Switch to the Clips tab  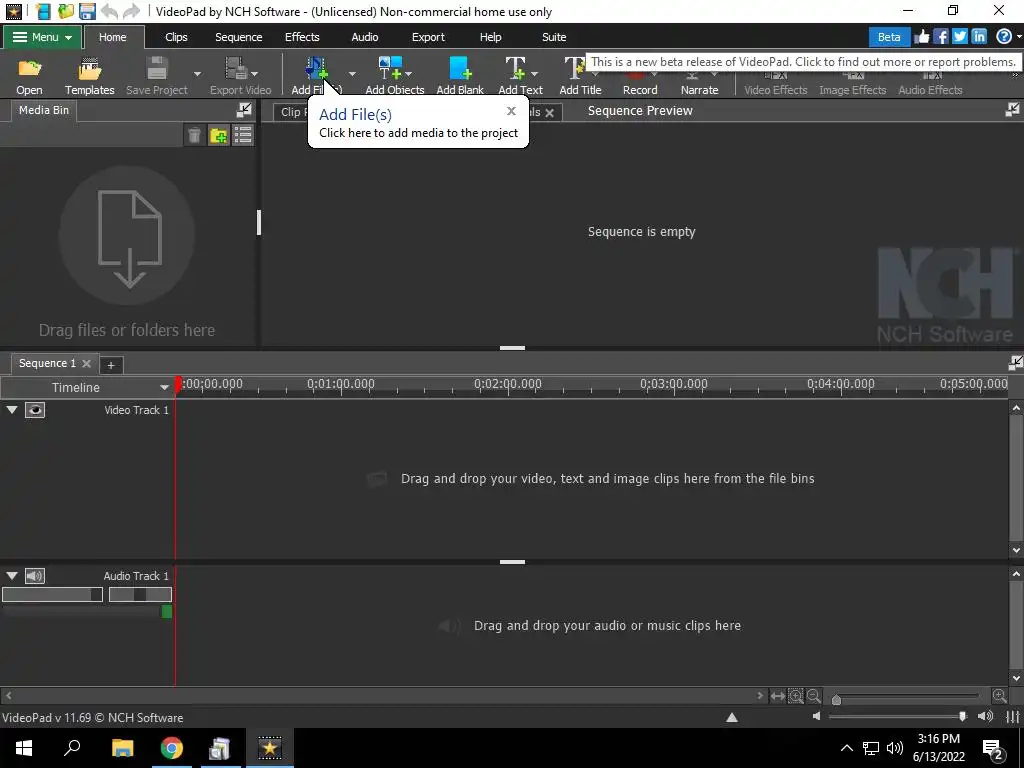pos(176,37)
